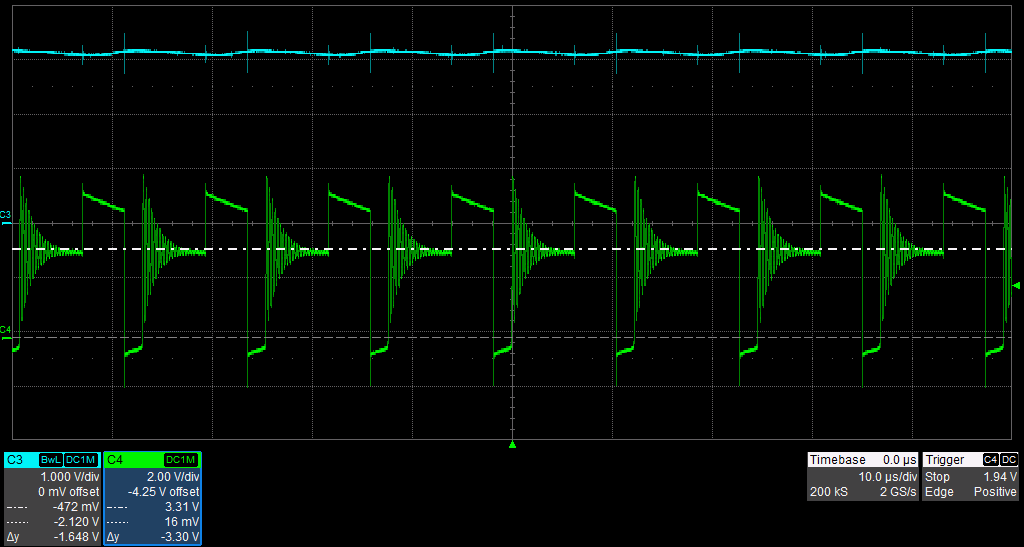Select the bold dash-dot horizontal cursor line
This screenshot has width=1024, height=547.
512,249
